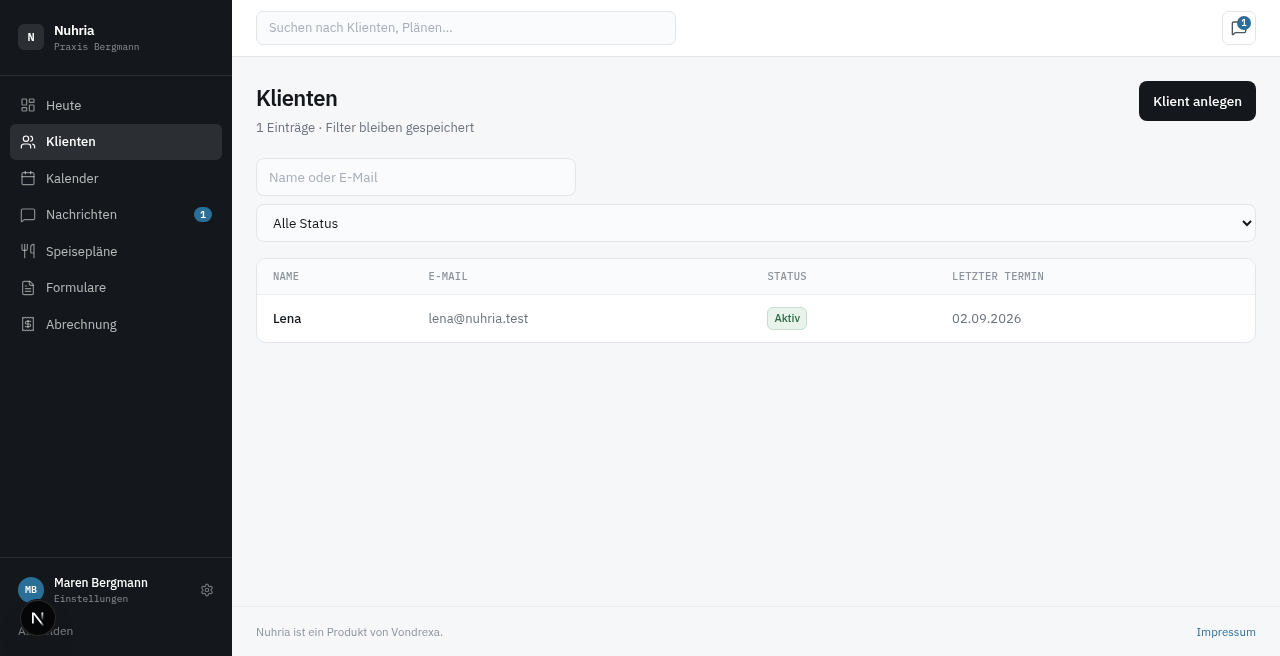Go to Kalender section
1280x656 pixels.
pos(116,178)
